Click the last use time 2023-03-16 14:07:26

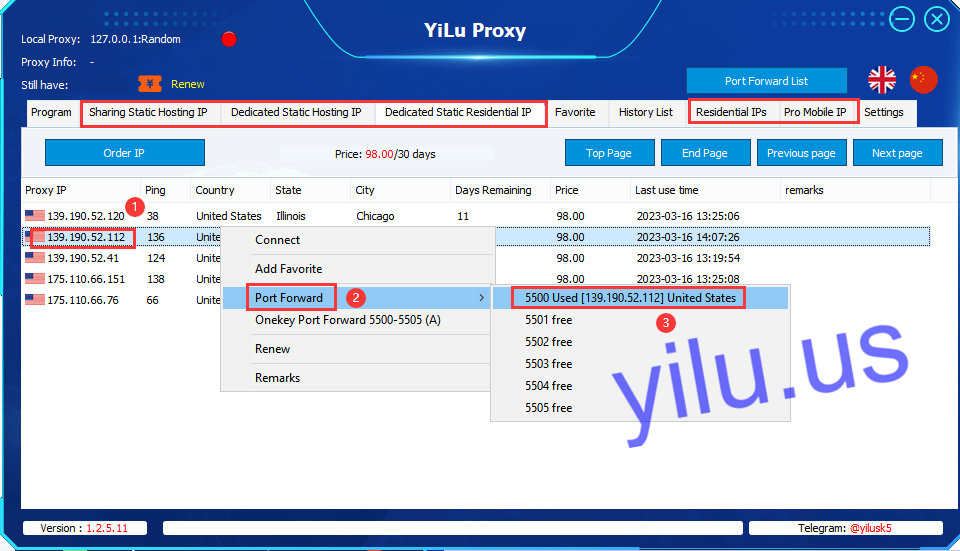pos(688,237)
